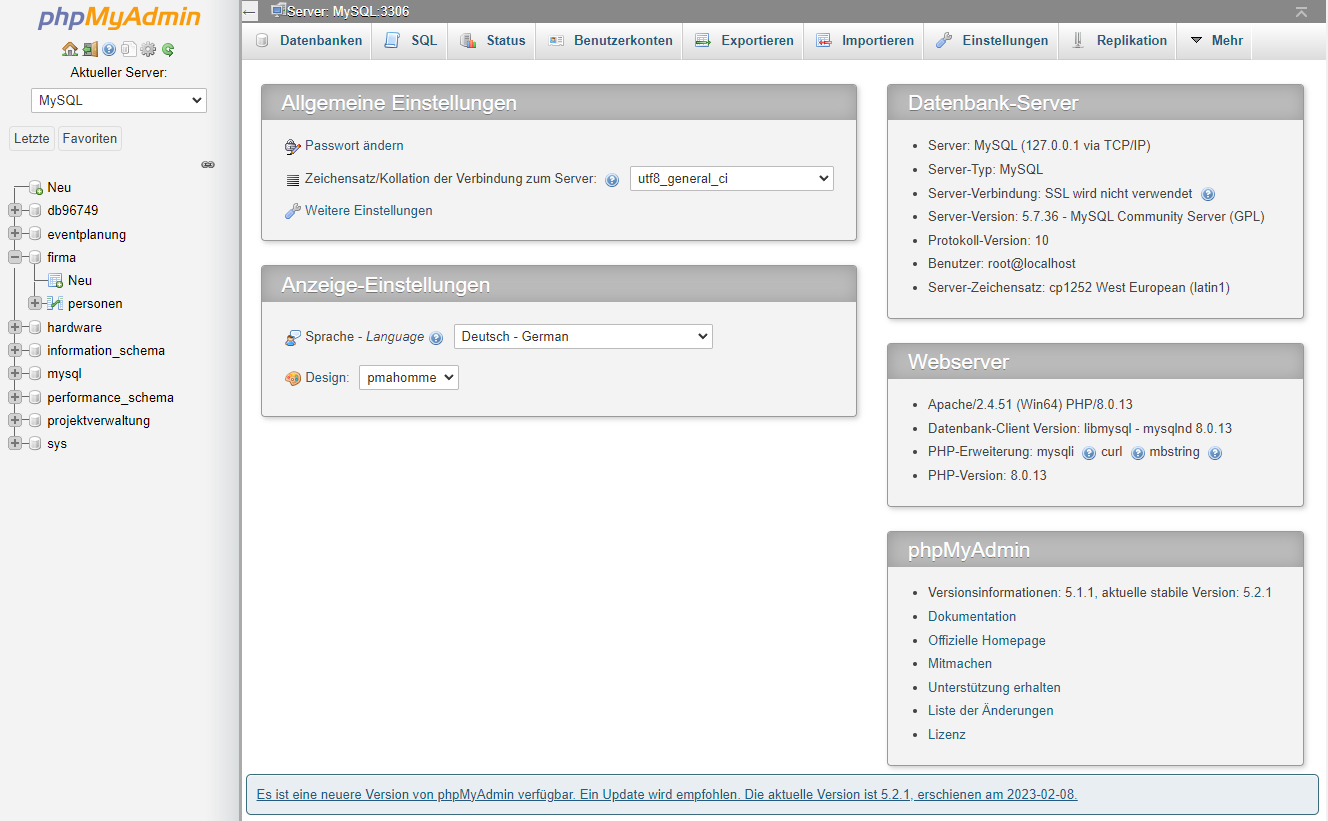The width and height of the screenshot is (1328, 821).
Task: Click the Passwort ändern link
Action: [354, 146]
